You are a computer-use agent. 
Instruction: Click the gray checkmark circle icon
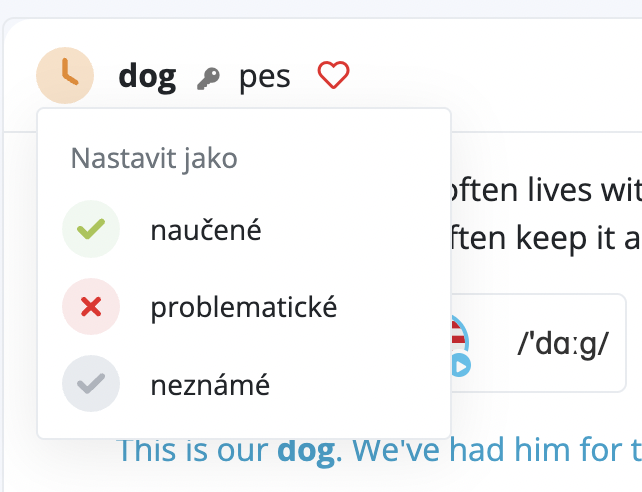click(91, 384)
